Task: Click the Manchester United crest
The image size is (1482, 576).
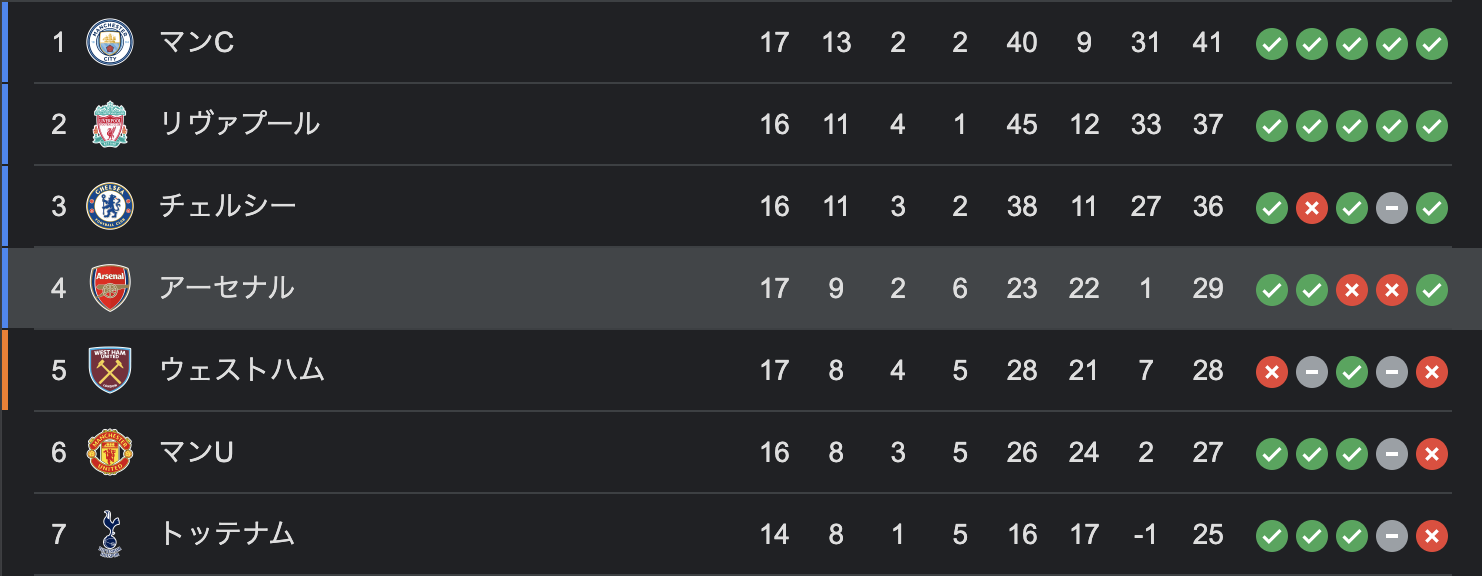Action: coord(110,452)
